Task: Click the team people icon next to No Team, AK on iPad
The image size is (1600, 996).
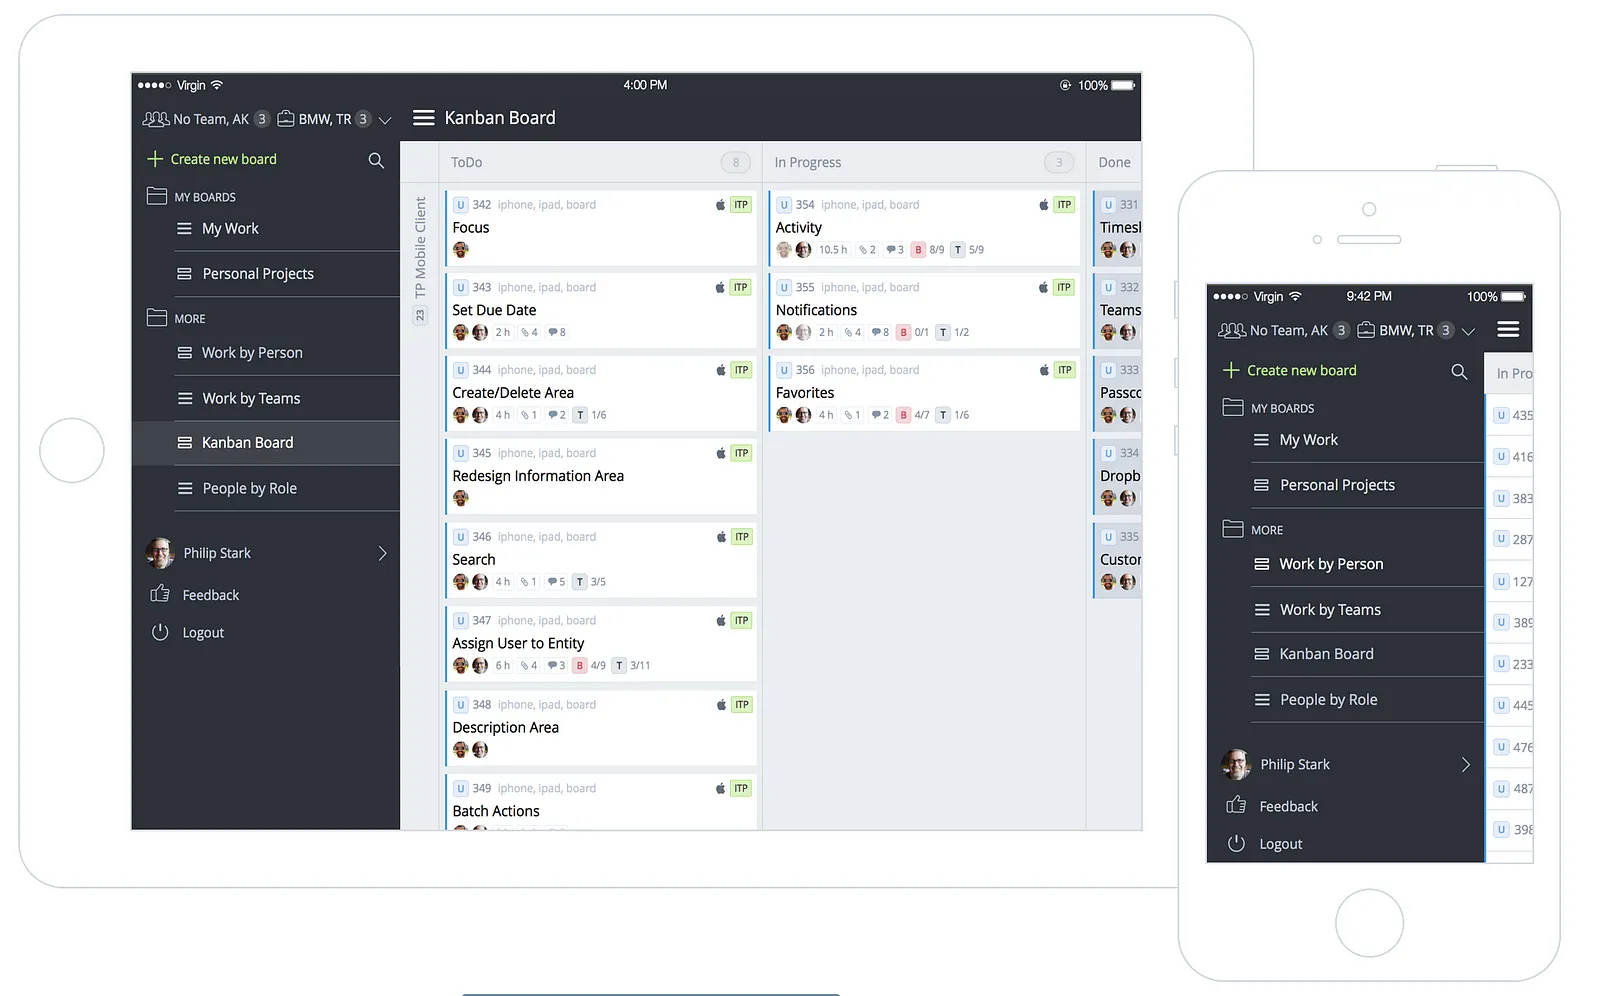Action: pos(156,119)
